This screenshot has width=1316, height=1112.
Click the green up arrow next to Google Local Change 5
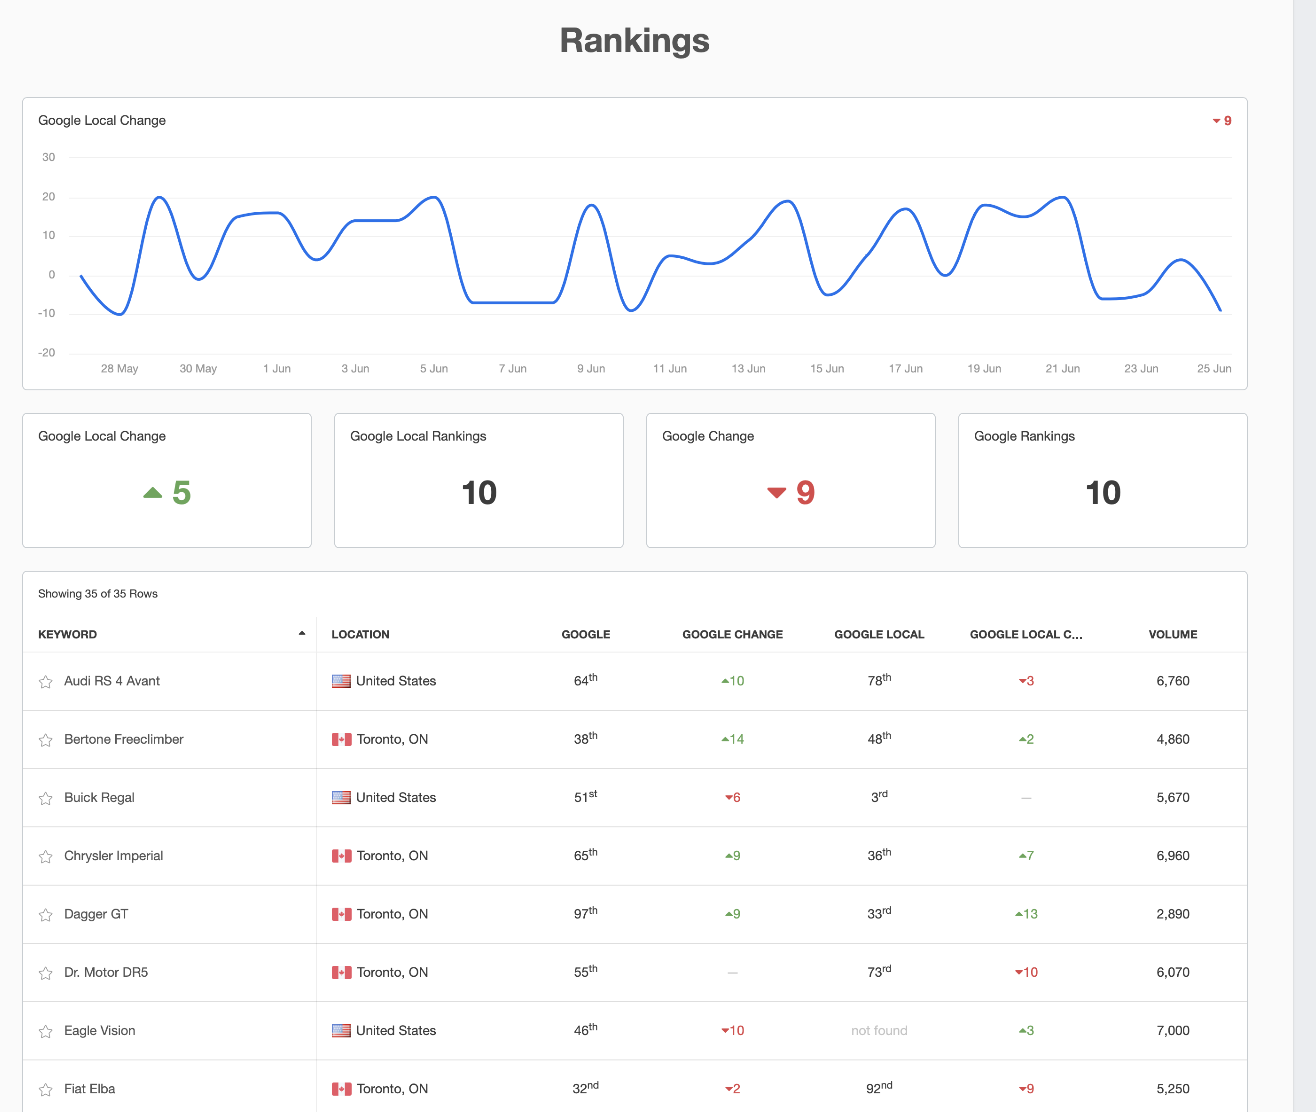pyautogui.click(x=152, y=492)
